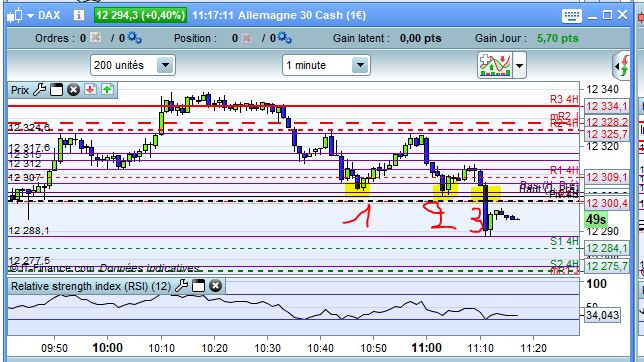
Task: Click the 12 288,1 level text on chart
Action: pyautogui.click(x=29, y=231)
